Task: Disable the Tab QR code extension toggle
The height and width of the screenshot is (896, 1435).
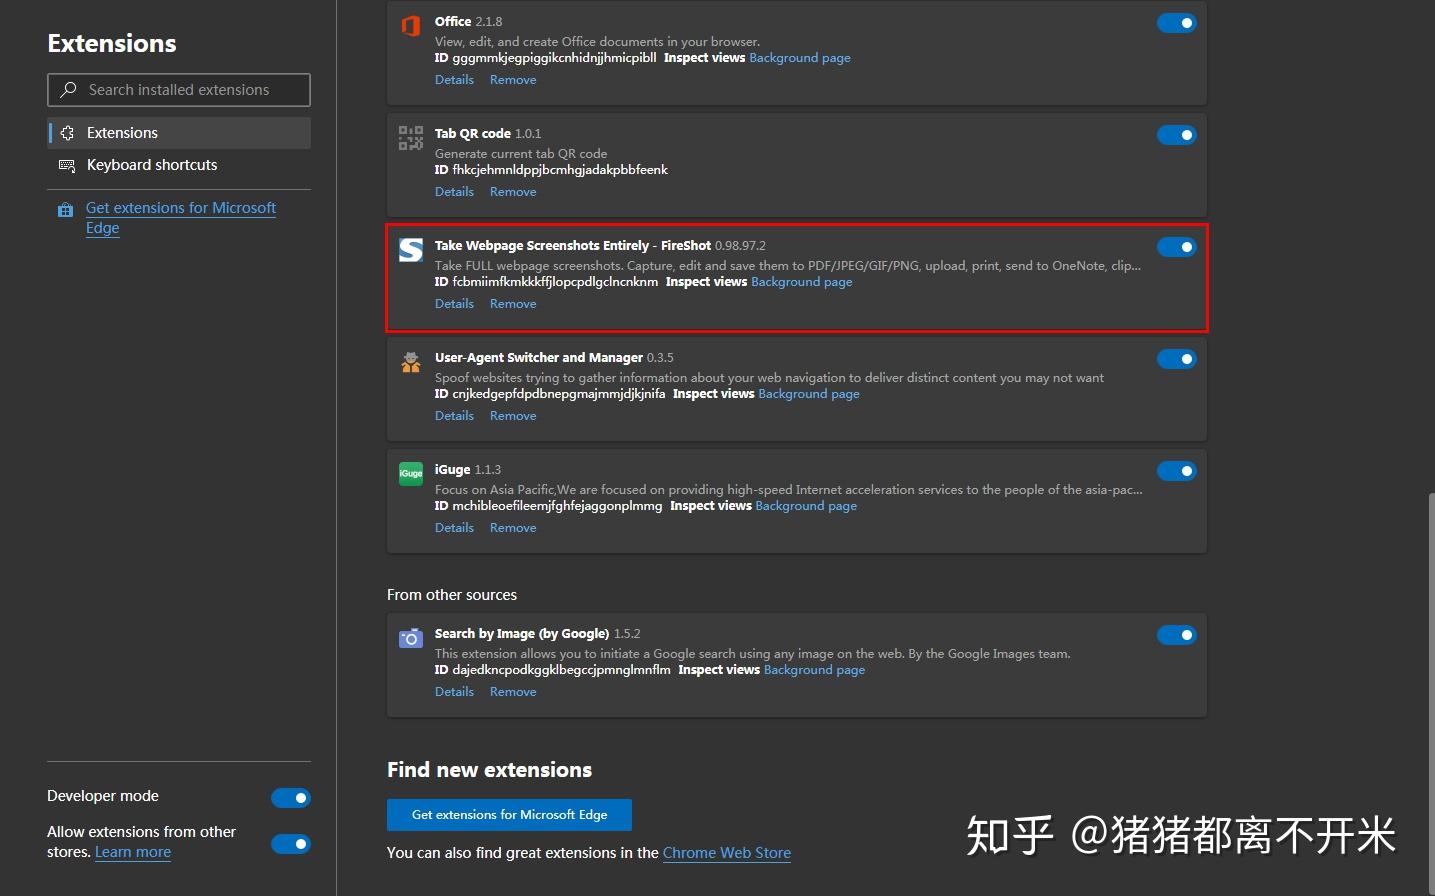Action: pyautogui.click(x=1177, y=135)
